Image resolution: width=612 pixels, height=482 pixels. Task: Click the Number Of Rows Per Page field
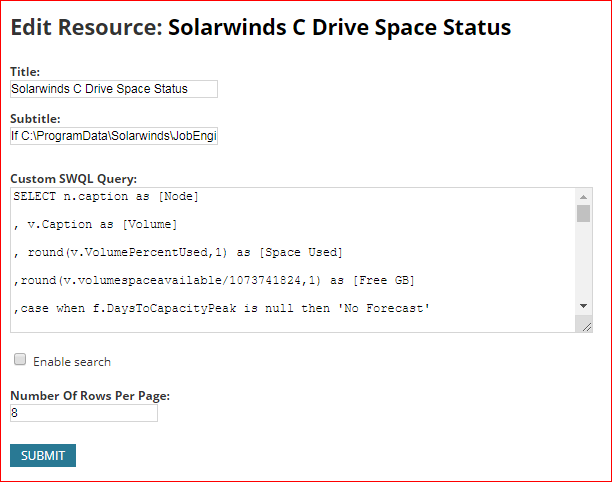(84, 413)
